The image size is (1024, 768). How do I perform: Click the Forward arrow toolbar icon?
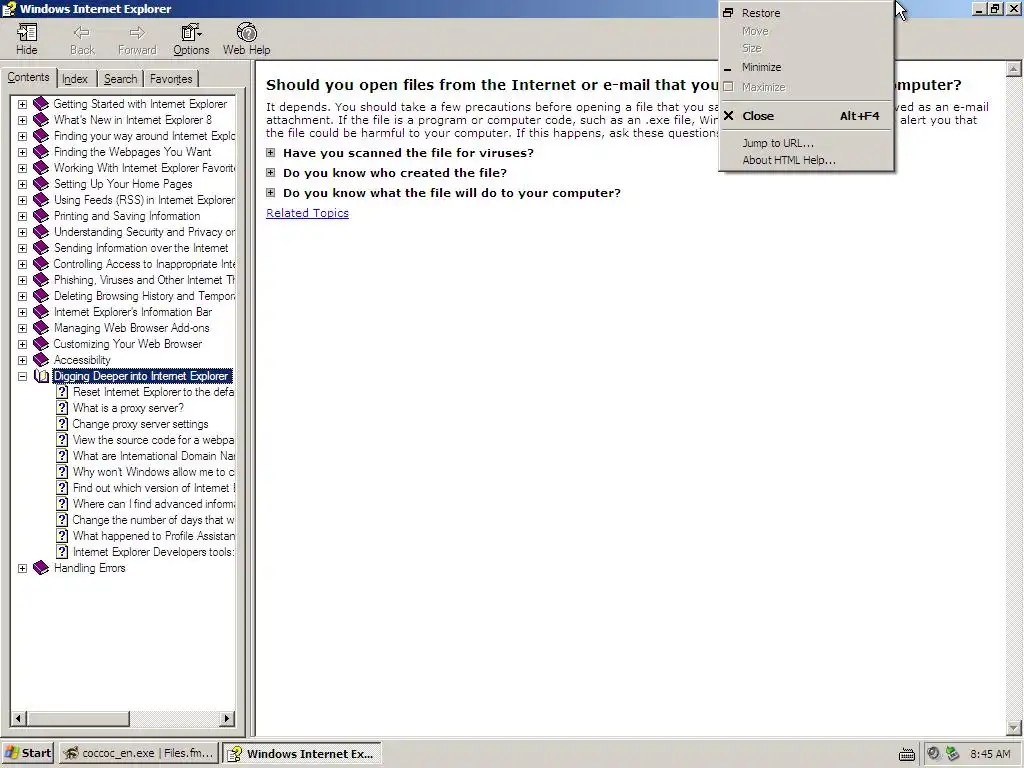point(137,33)
